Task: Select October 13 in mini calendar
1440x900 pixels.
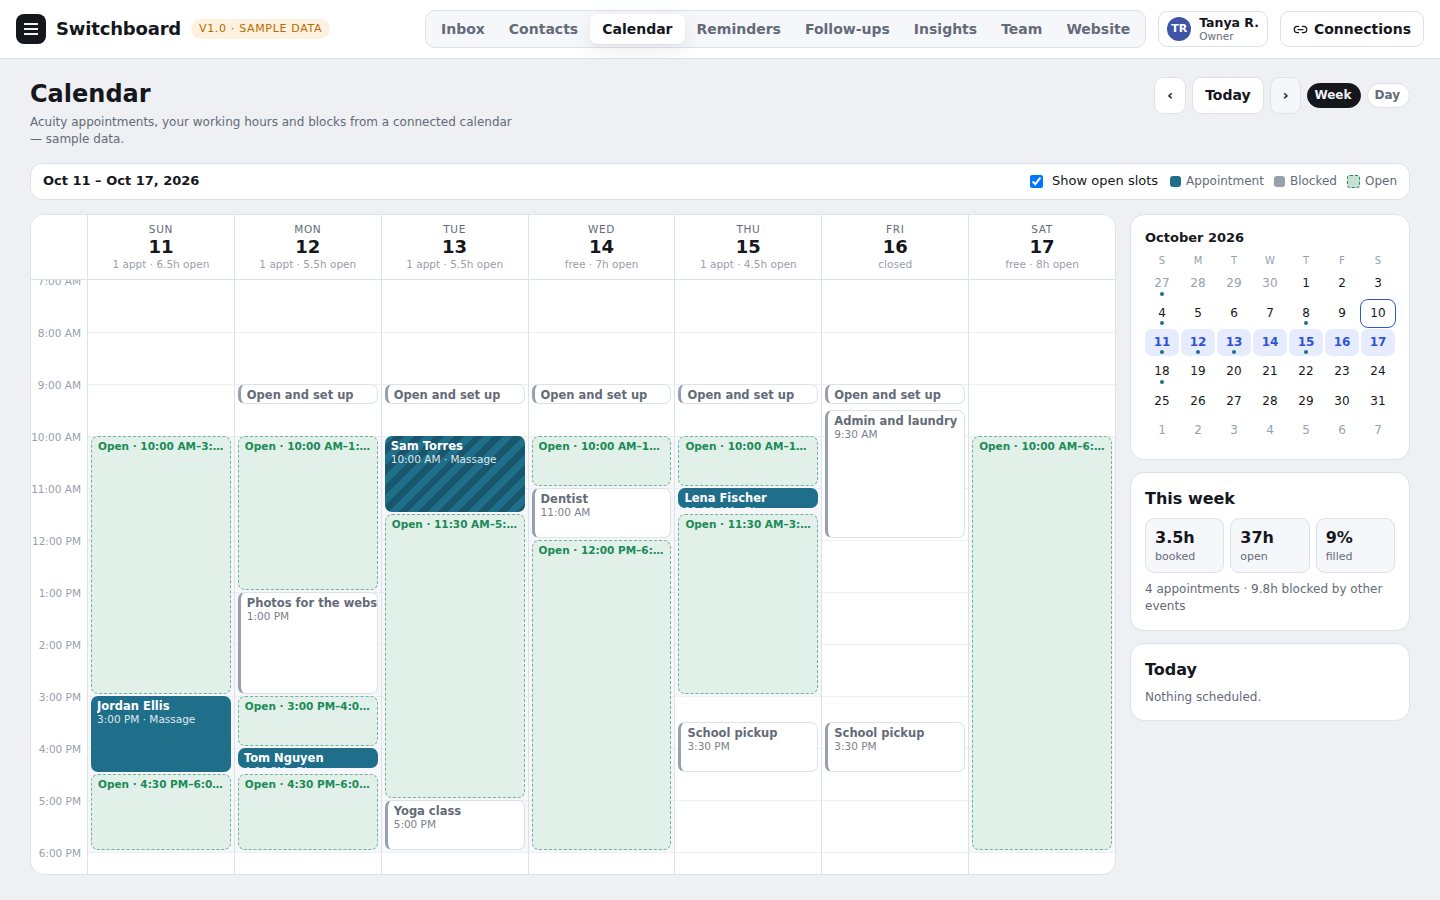Action: [1234, 342]
